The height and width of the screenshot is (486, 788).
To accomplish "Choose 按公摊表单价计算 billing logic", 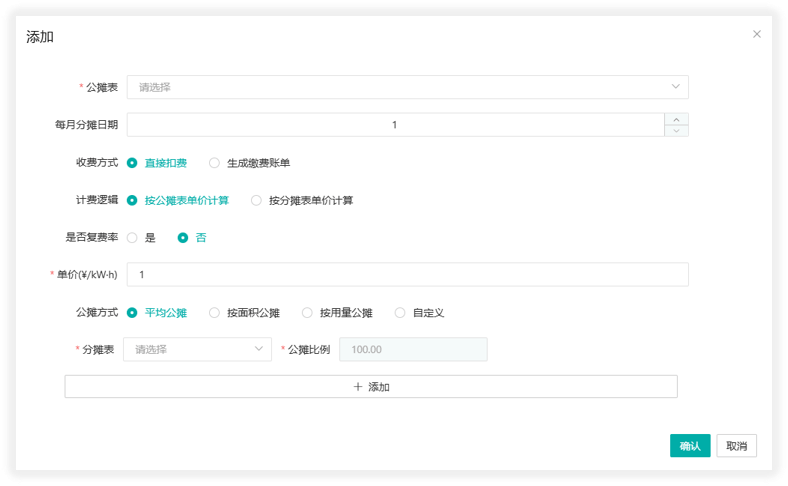I will click(x=133, y=200).
